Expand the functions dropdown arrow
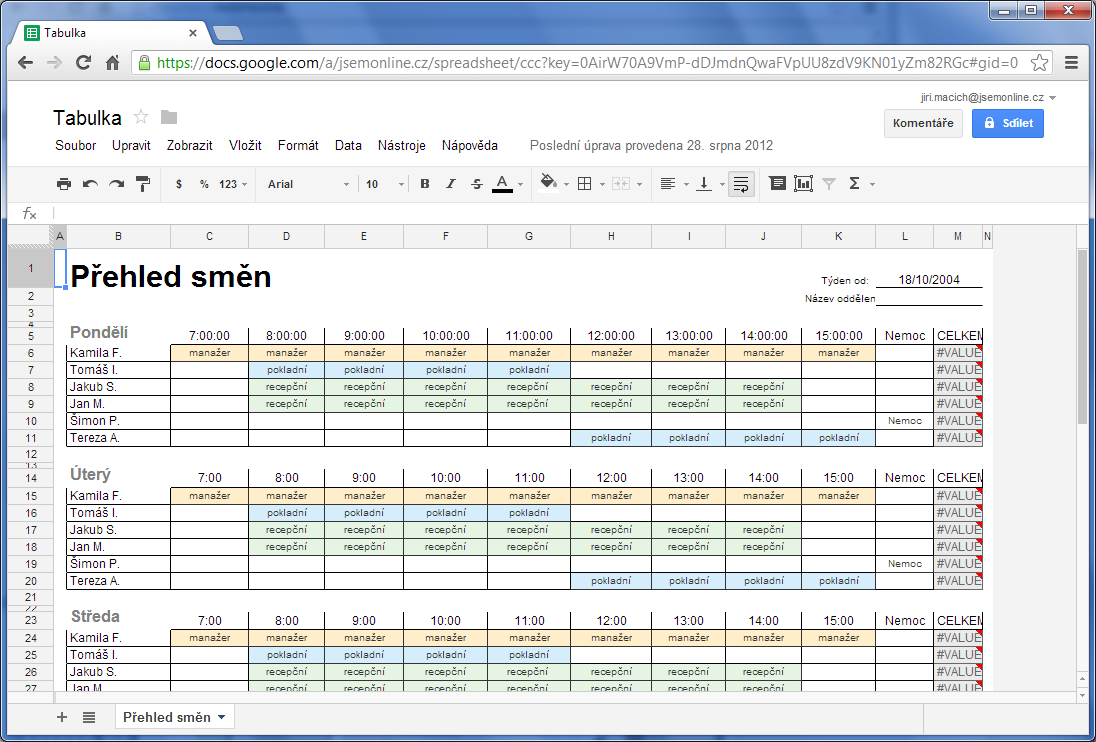 pos(872,184)
